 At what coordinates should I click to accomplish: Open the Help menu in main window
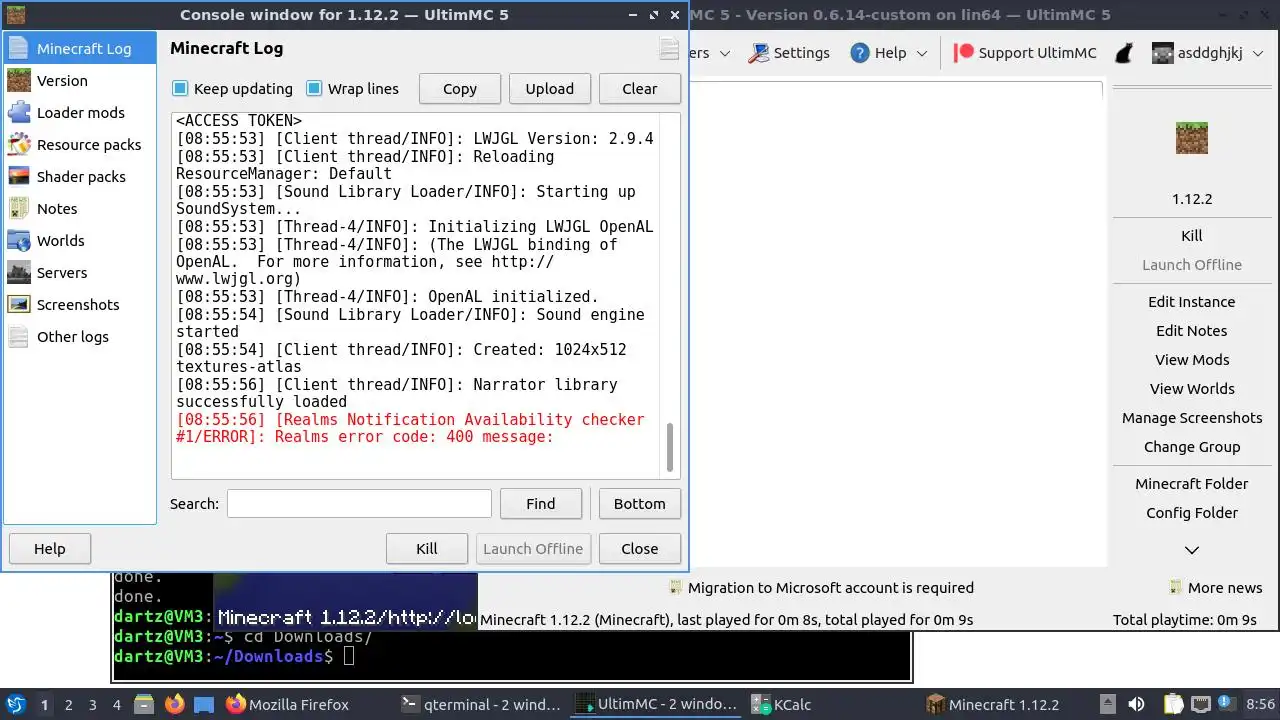click(889, 53)
